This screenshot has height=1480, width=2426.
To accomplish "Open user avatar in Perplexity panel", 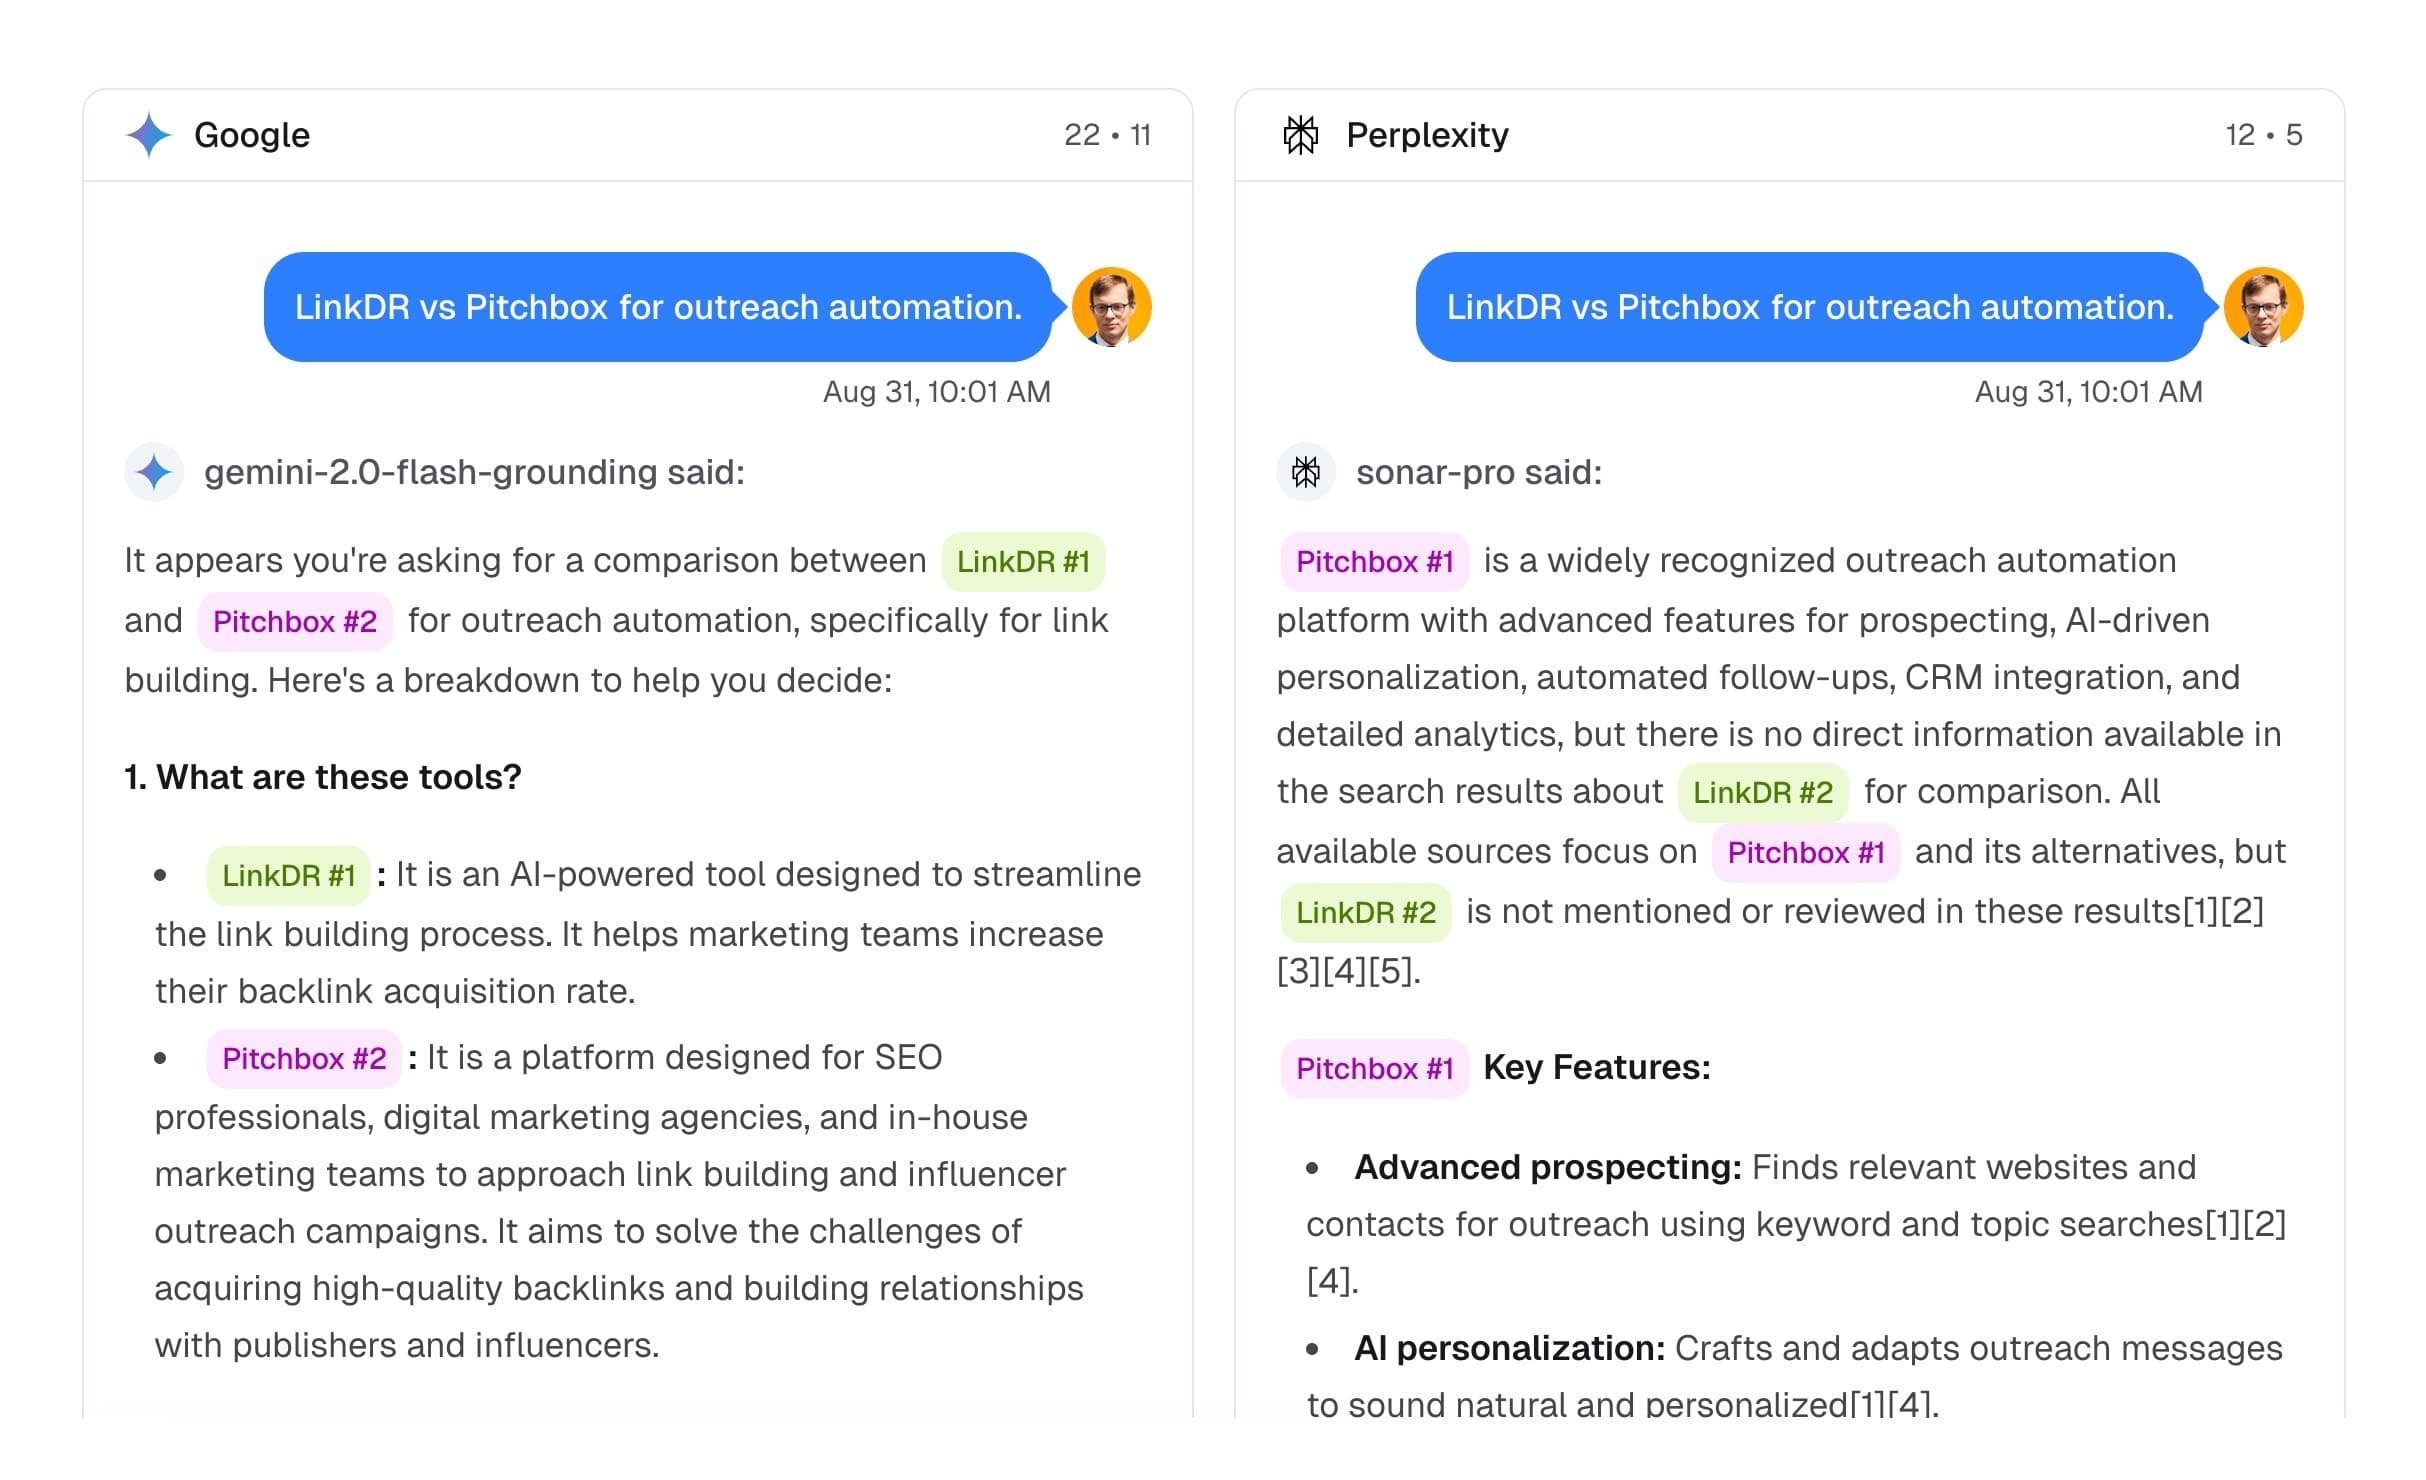I will pyautogui.click(x=2263, y=306).
